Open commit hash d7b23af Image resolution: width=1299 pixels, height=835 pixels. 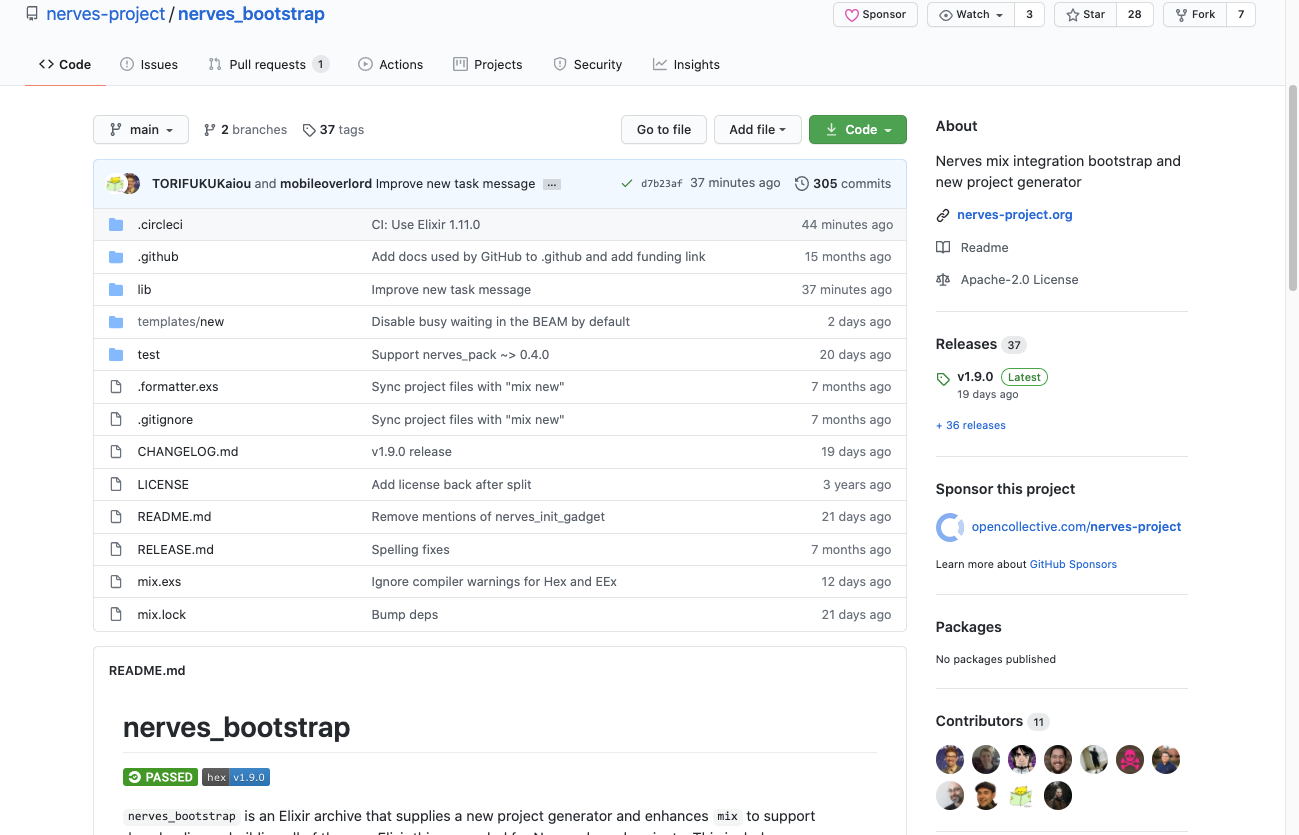point(662,184)
